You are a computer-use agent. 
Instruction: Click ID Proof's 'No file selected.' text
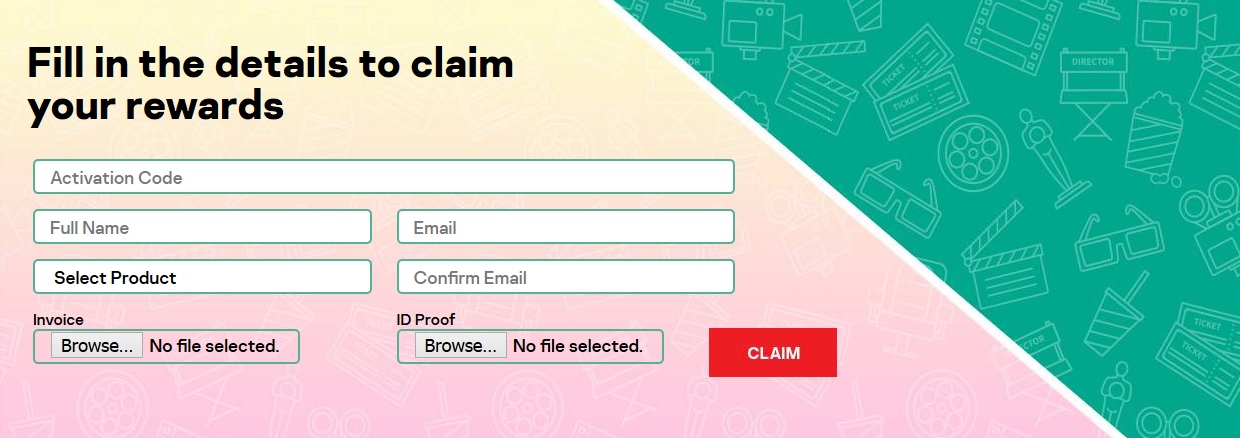click(578, 346)
